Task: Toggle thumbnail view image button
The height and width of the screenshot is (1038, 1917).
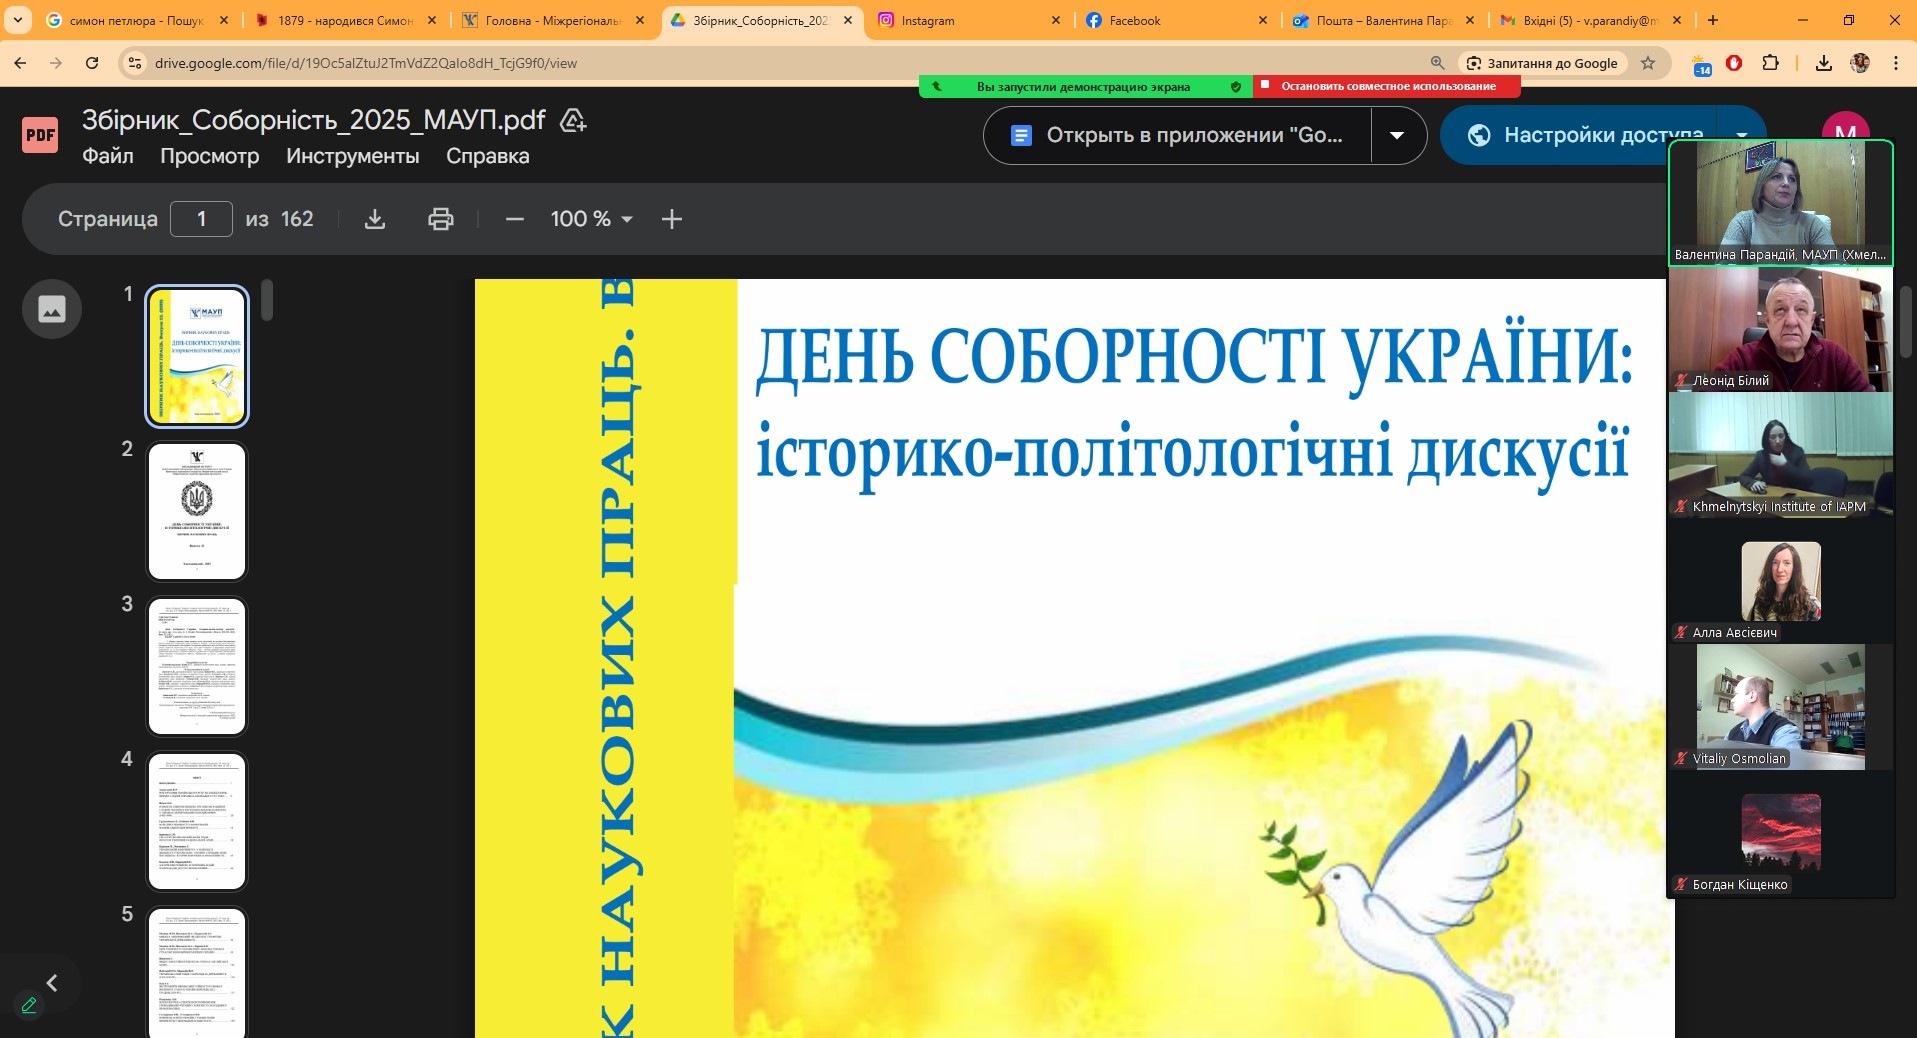Action: (52, 309)
